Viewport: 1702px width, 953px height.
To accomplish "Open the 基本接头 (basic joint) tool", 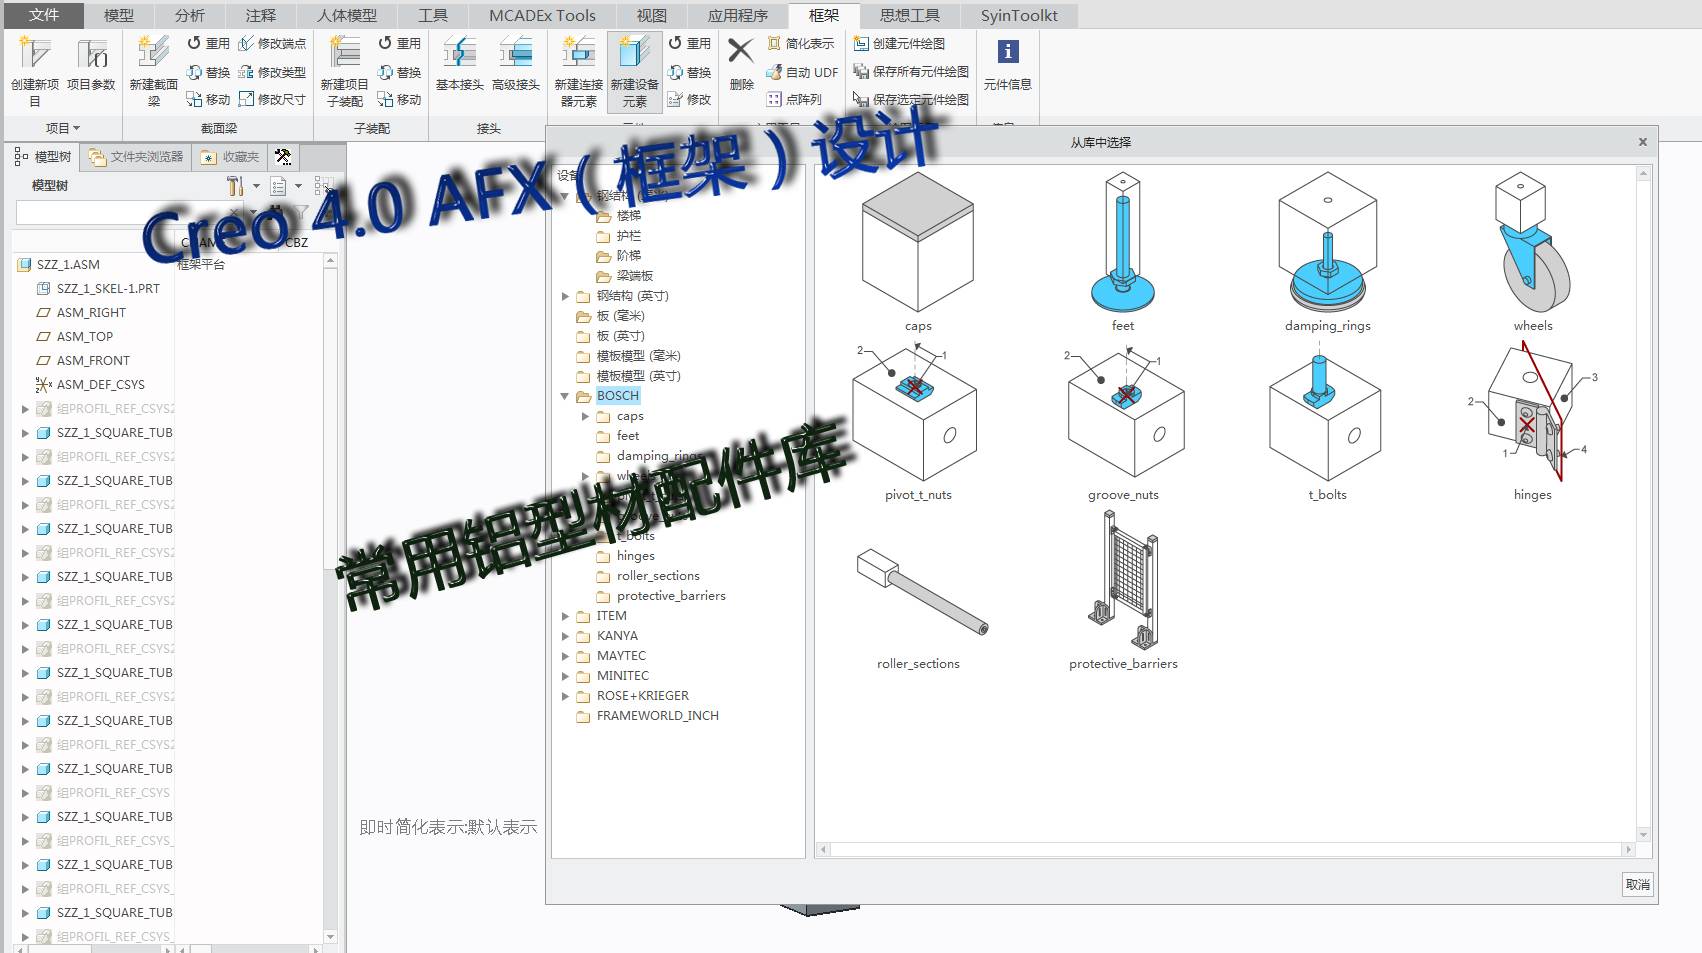I will click(x=459, y=56).
